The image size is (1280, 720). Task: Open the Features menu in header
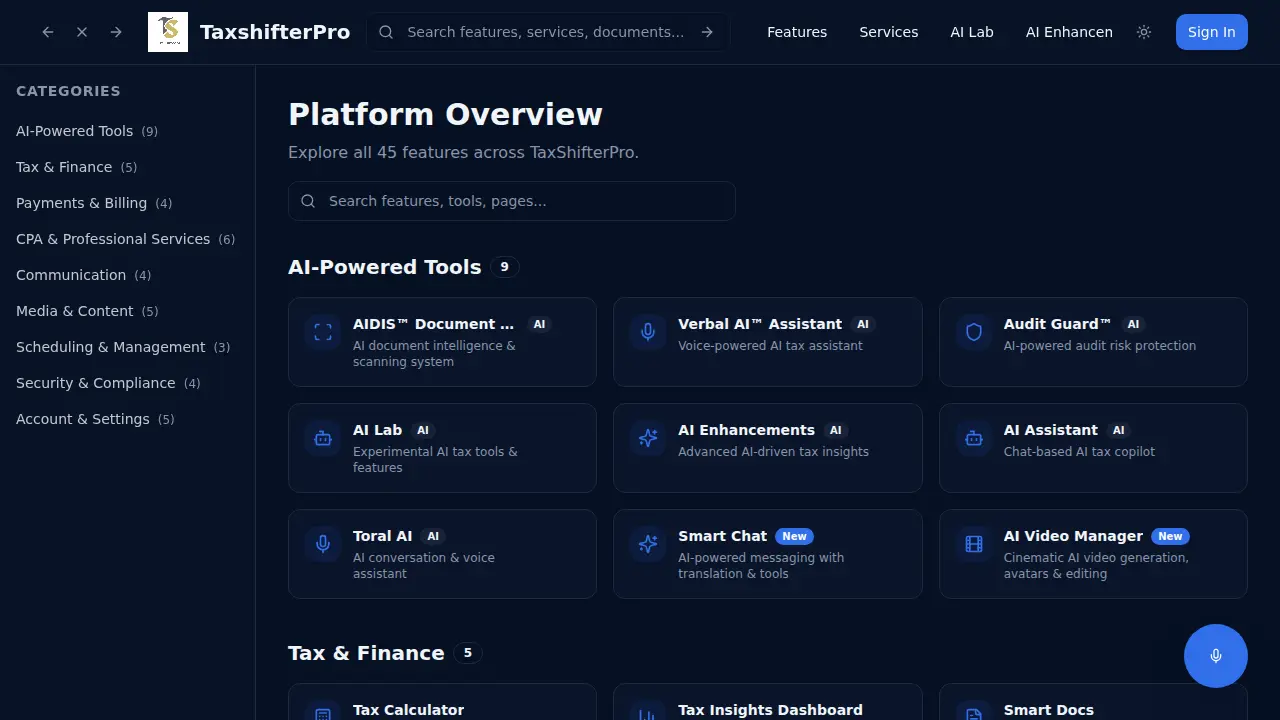[797, 32]
